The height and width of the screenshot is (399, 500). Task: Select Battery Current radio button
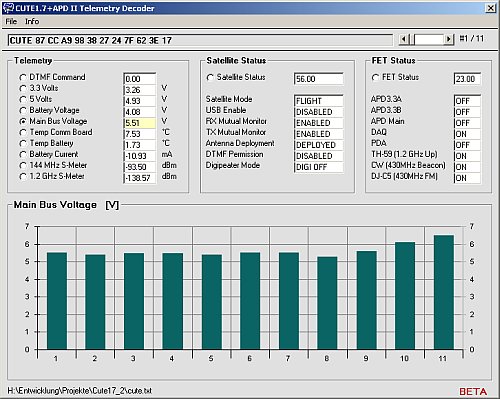point(23,154)
